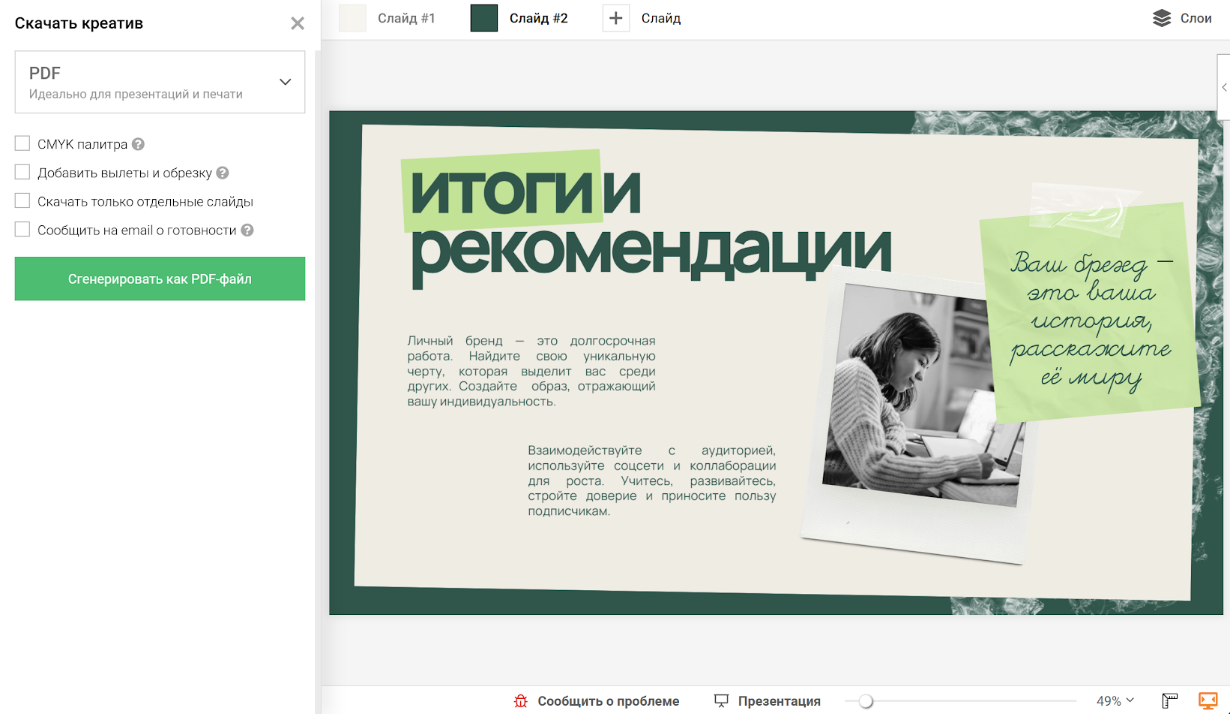Open the Слои layers panel

(1182, 18)
